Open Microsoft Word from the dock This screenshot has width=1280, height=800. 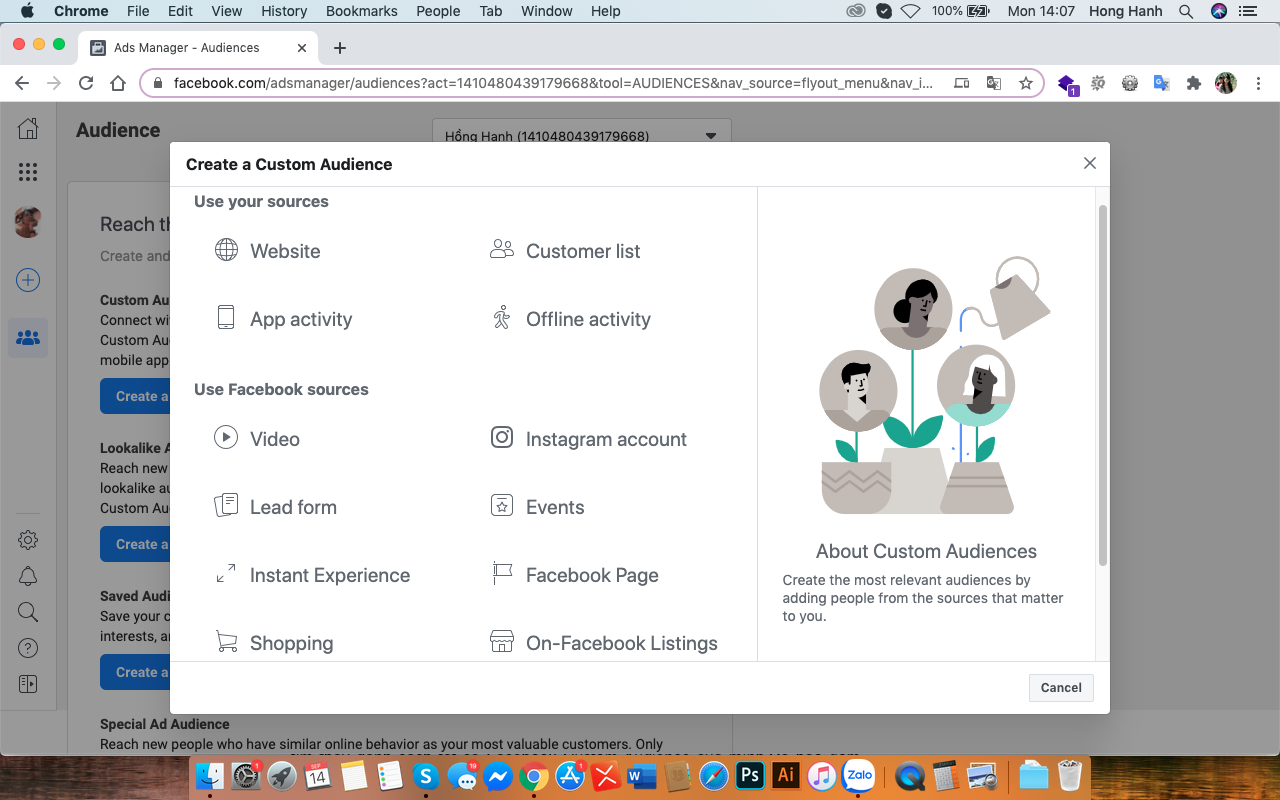[x=641, y=776]
